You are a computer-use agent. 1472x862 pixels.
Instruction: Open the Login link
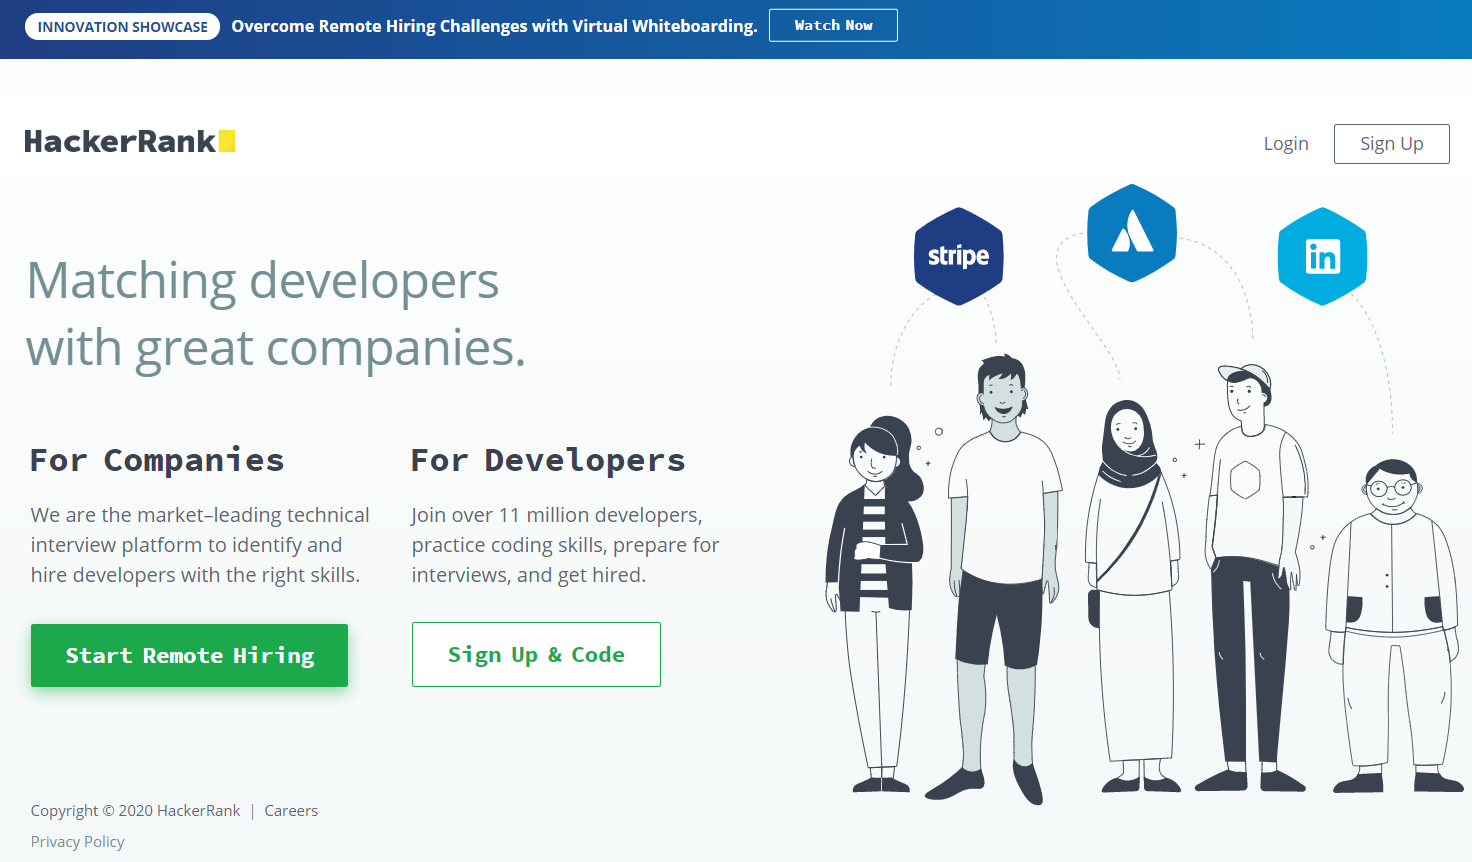[1286, 144]
